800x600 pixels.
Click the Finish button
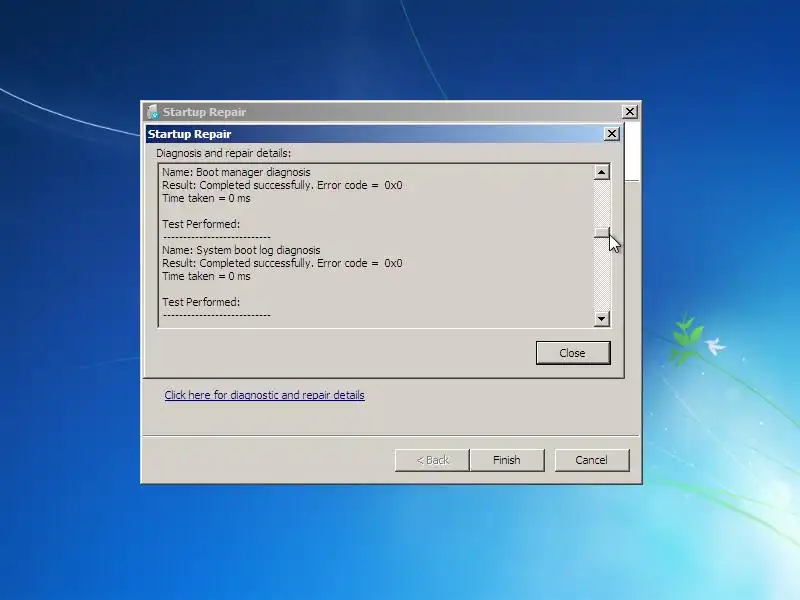pos(507,460)
